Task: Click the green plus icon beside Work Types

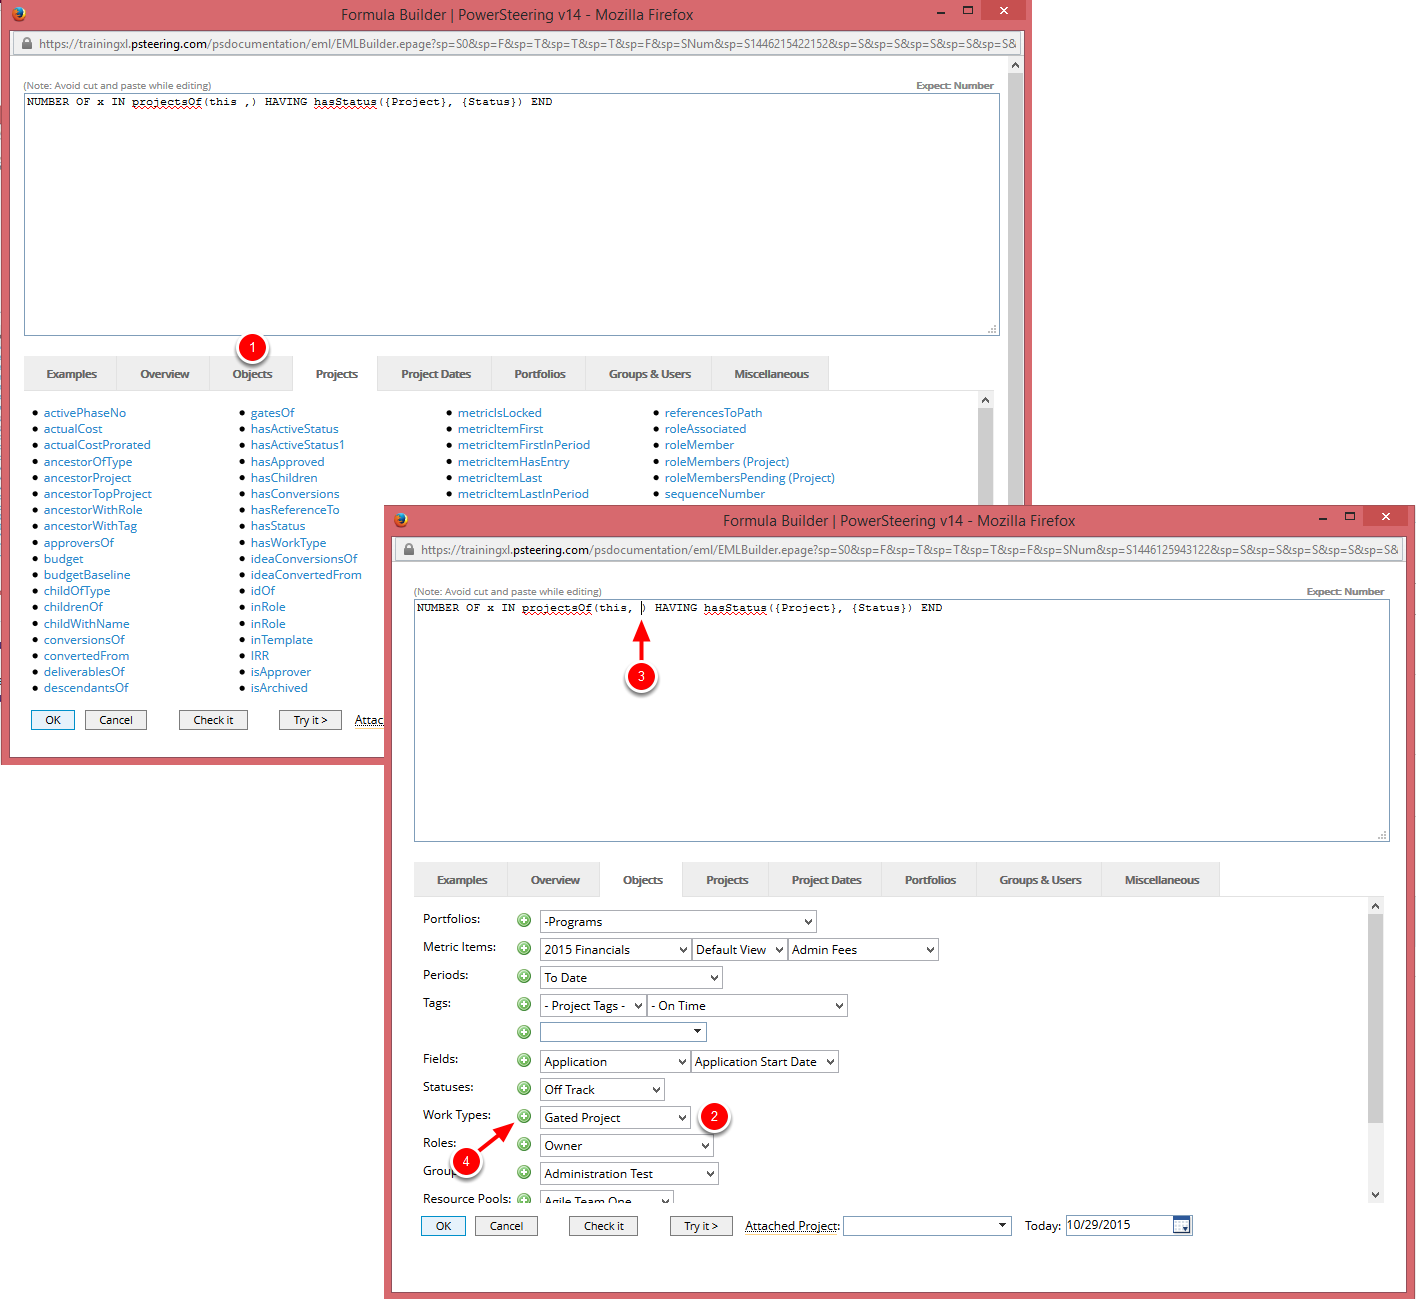Action: coord(524,1116)
